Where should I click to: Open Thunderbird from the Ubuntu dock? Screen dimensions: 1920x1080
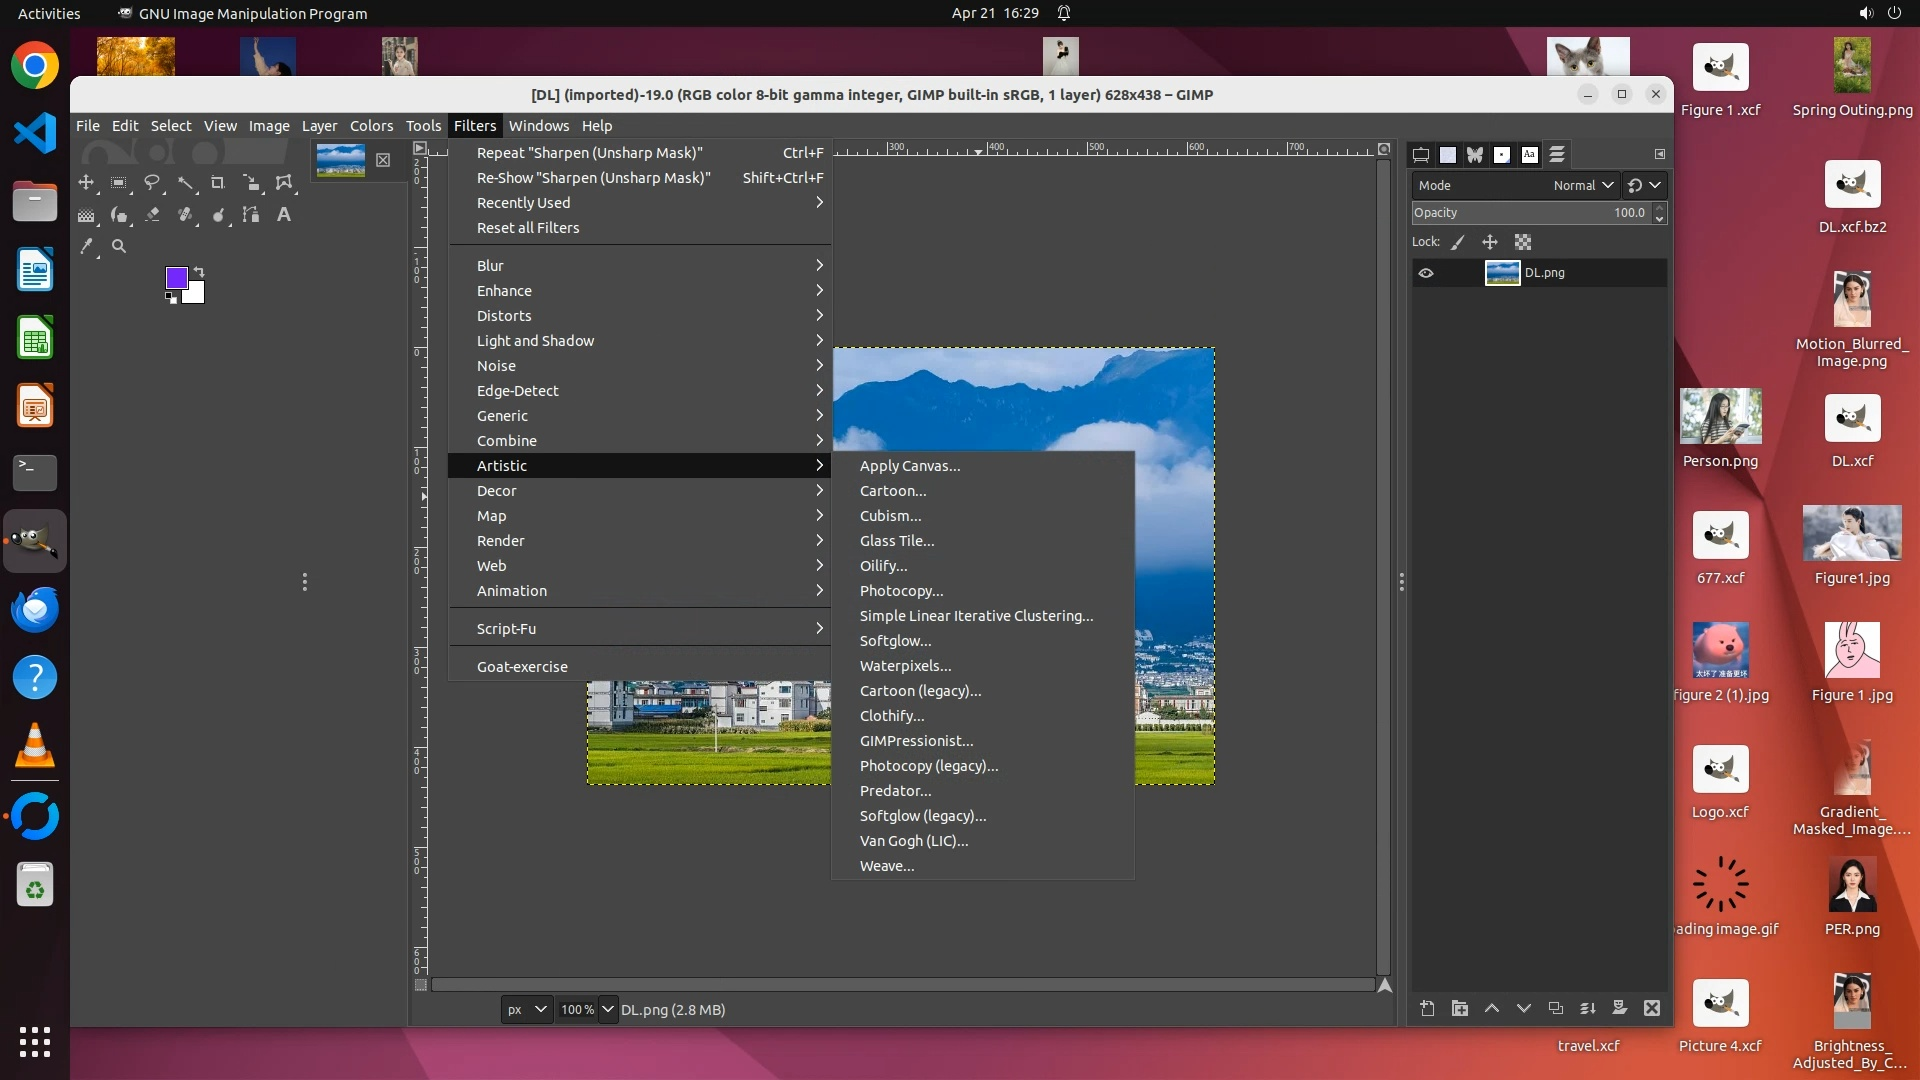point(35,609)
